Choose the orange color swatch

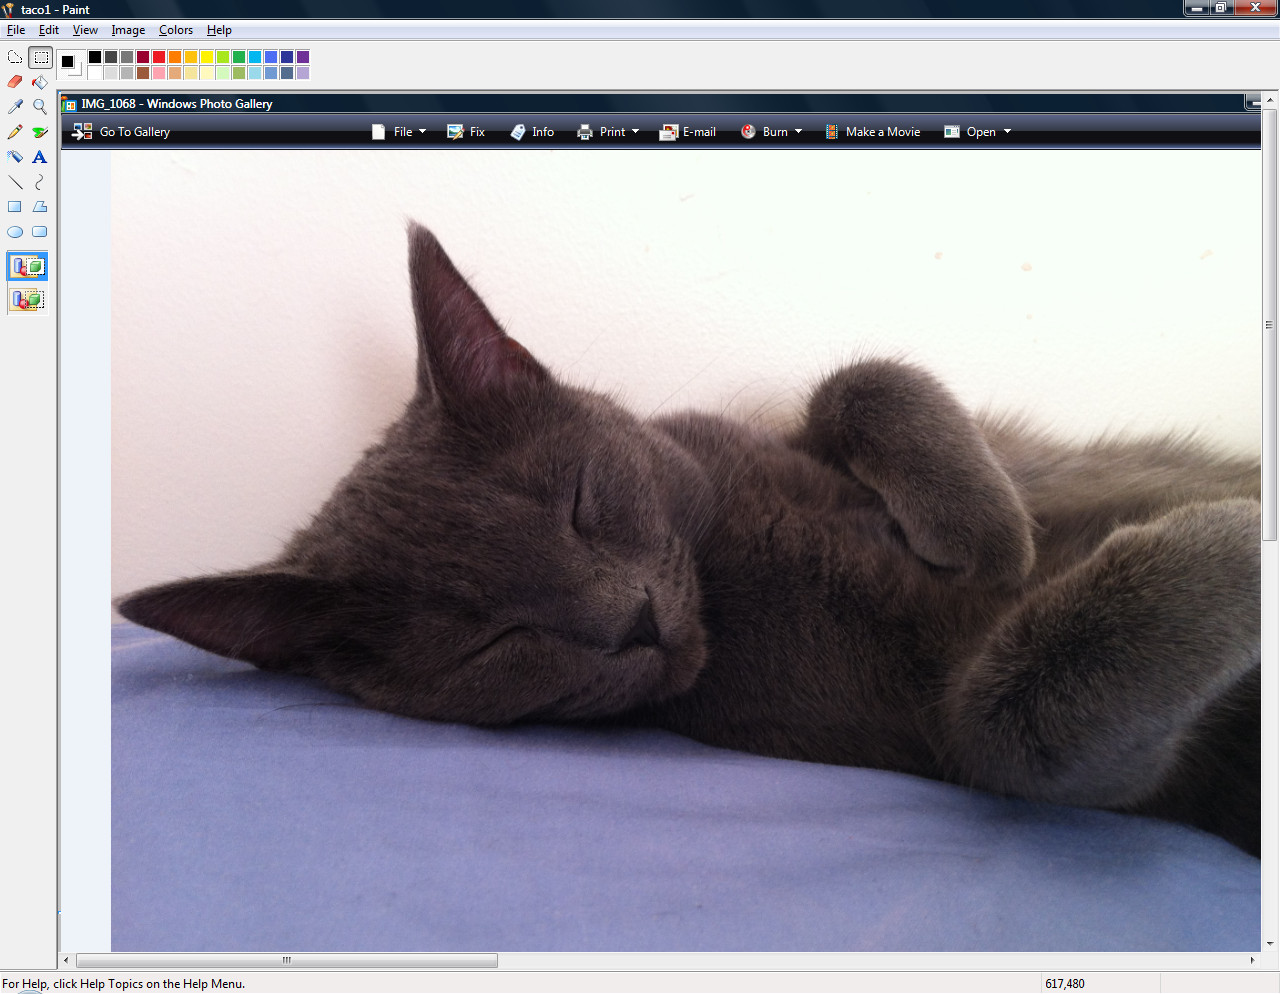[x=175, y=57]
